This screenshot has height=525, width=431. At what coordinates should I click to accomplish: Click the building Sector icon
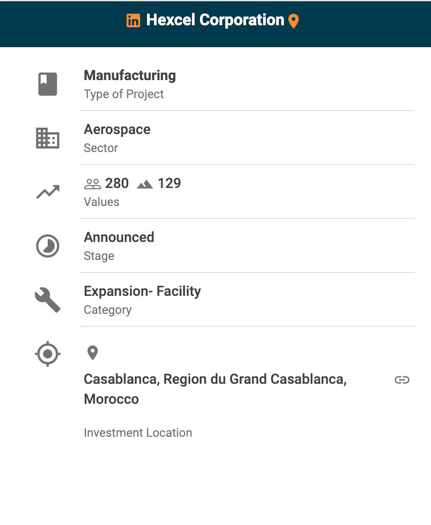click(x=48, y=138)
